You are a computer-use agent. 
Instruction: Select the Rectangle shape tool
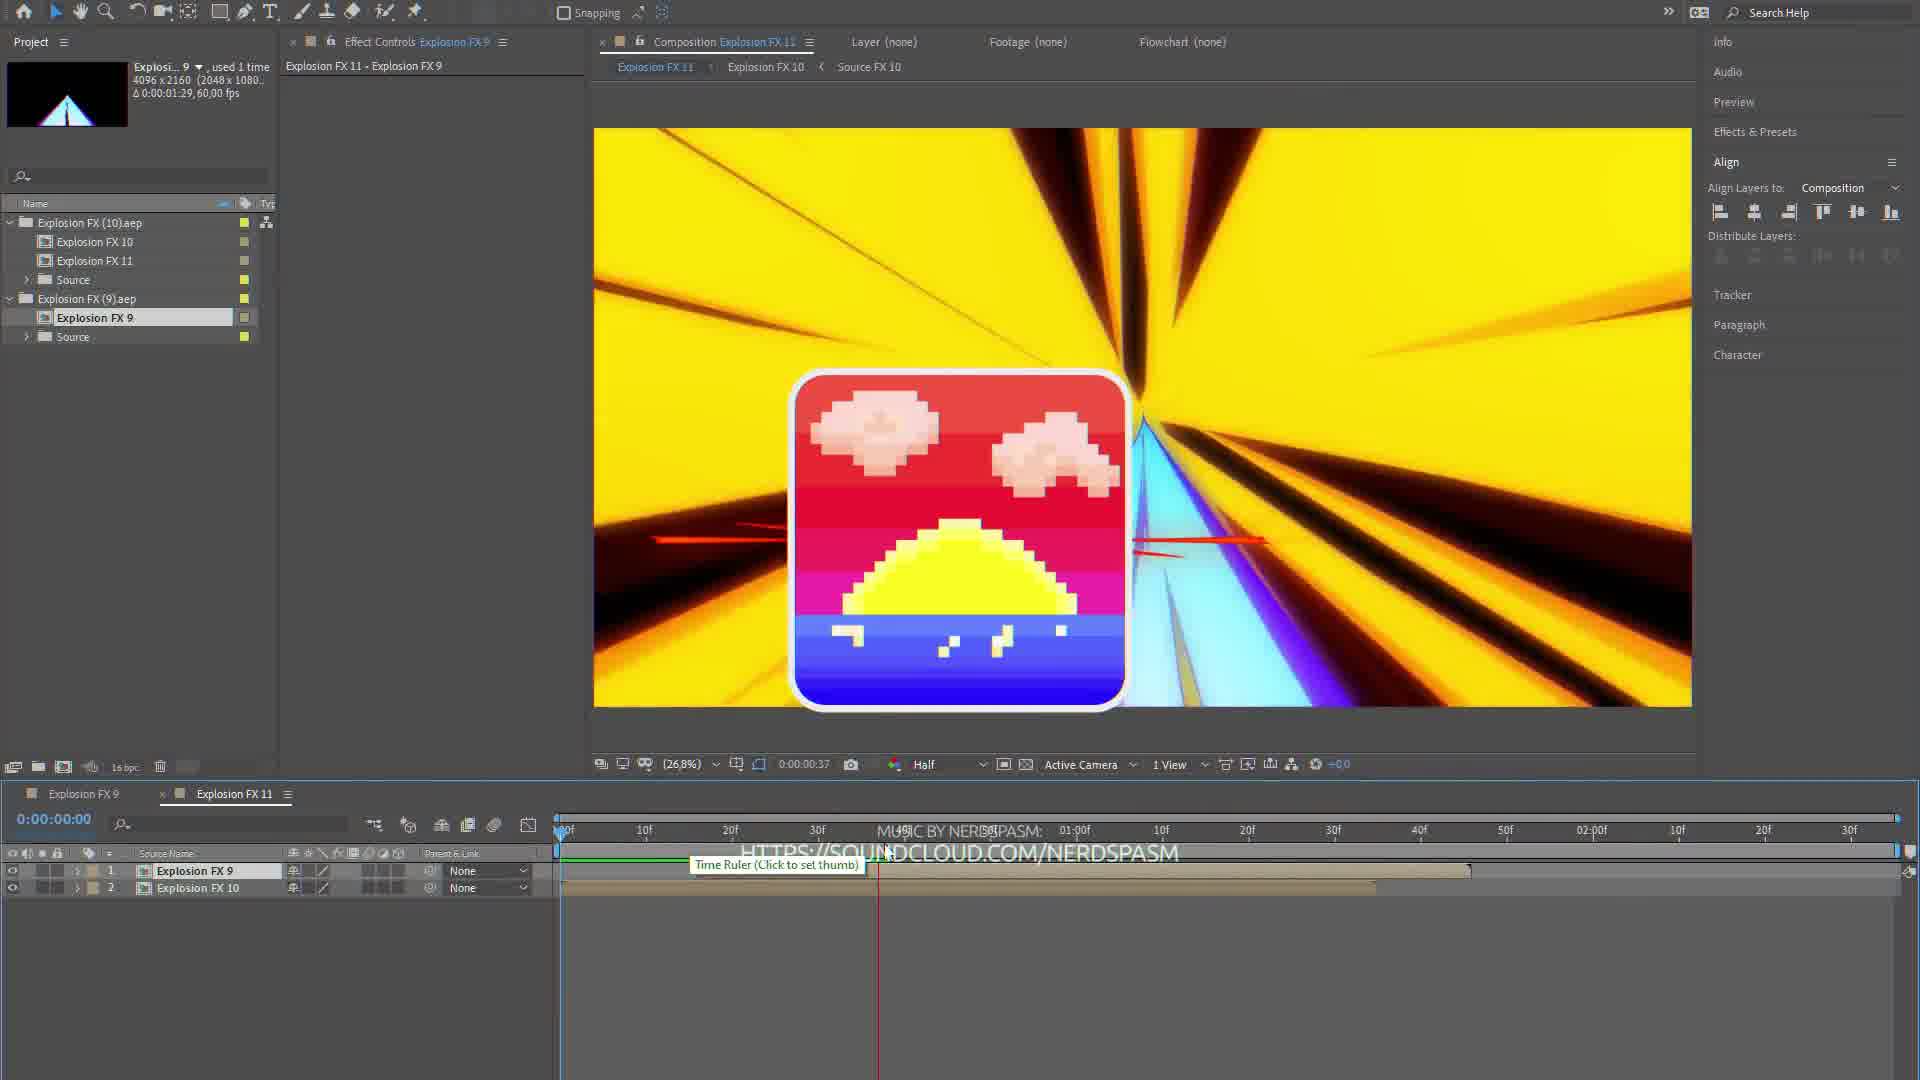point(219,12)
